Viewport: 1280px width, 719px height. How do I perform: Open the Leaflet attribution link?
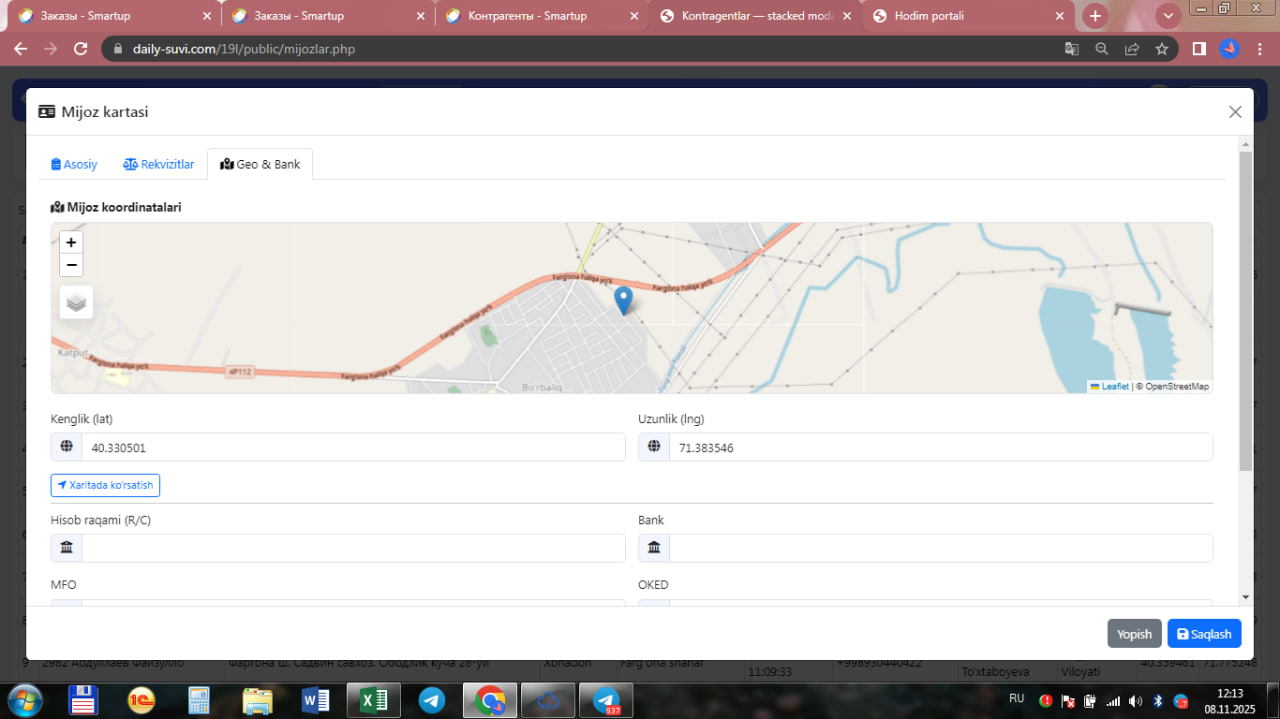(x=1114, y=386)
